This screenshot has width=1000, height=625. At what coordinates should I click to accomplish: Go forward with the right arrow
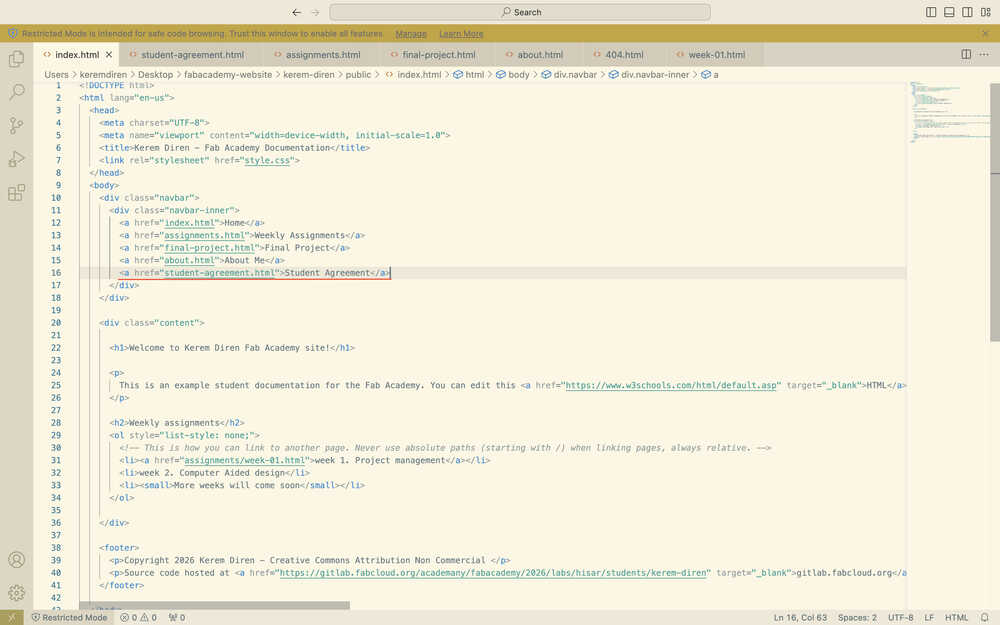pos(315,12)
